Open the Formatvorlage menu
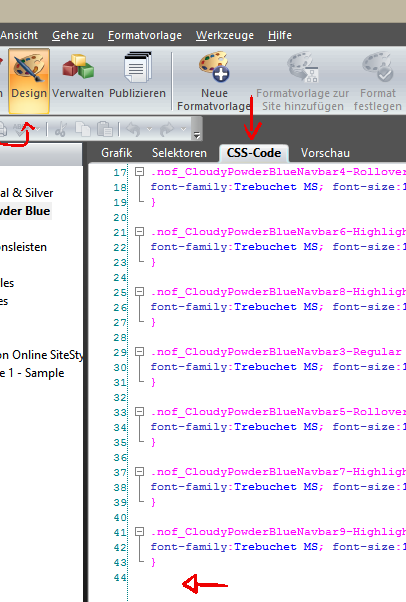The height and width of the screenshot is (602, 406). point(145,35)
